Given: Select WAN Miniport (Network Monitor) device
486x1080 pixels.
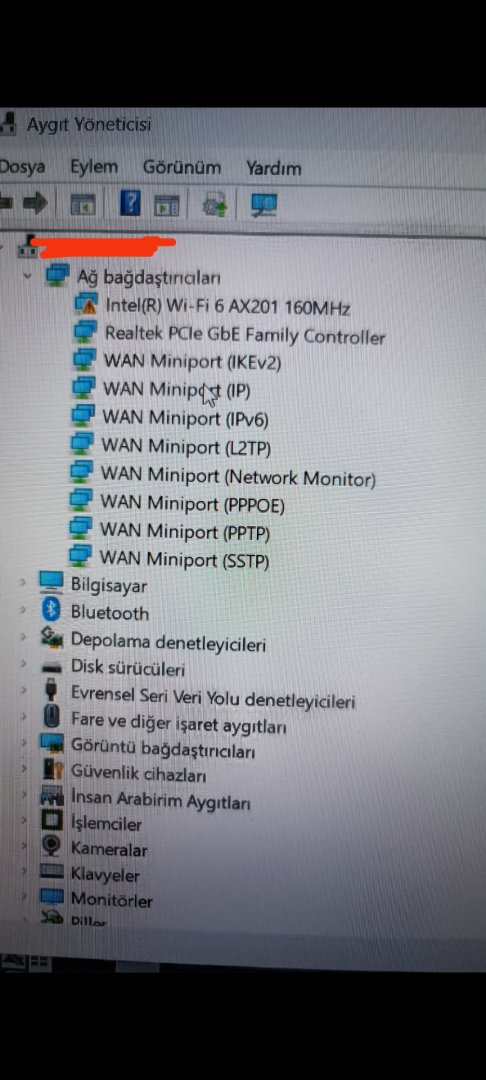Looking at the screenshot, I should tap(238, 477).
